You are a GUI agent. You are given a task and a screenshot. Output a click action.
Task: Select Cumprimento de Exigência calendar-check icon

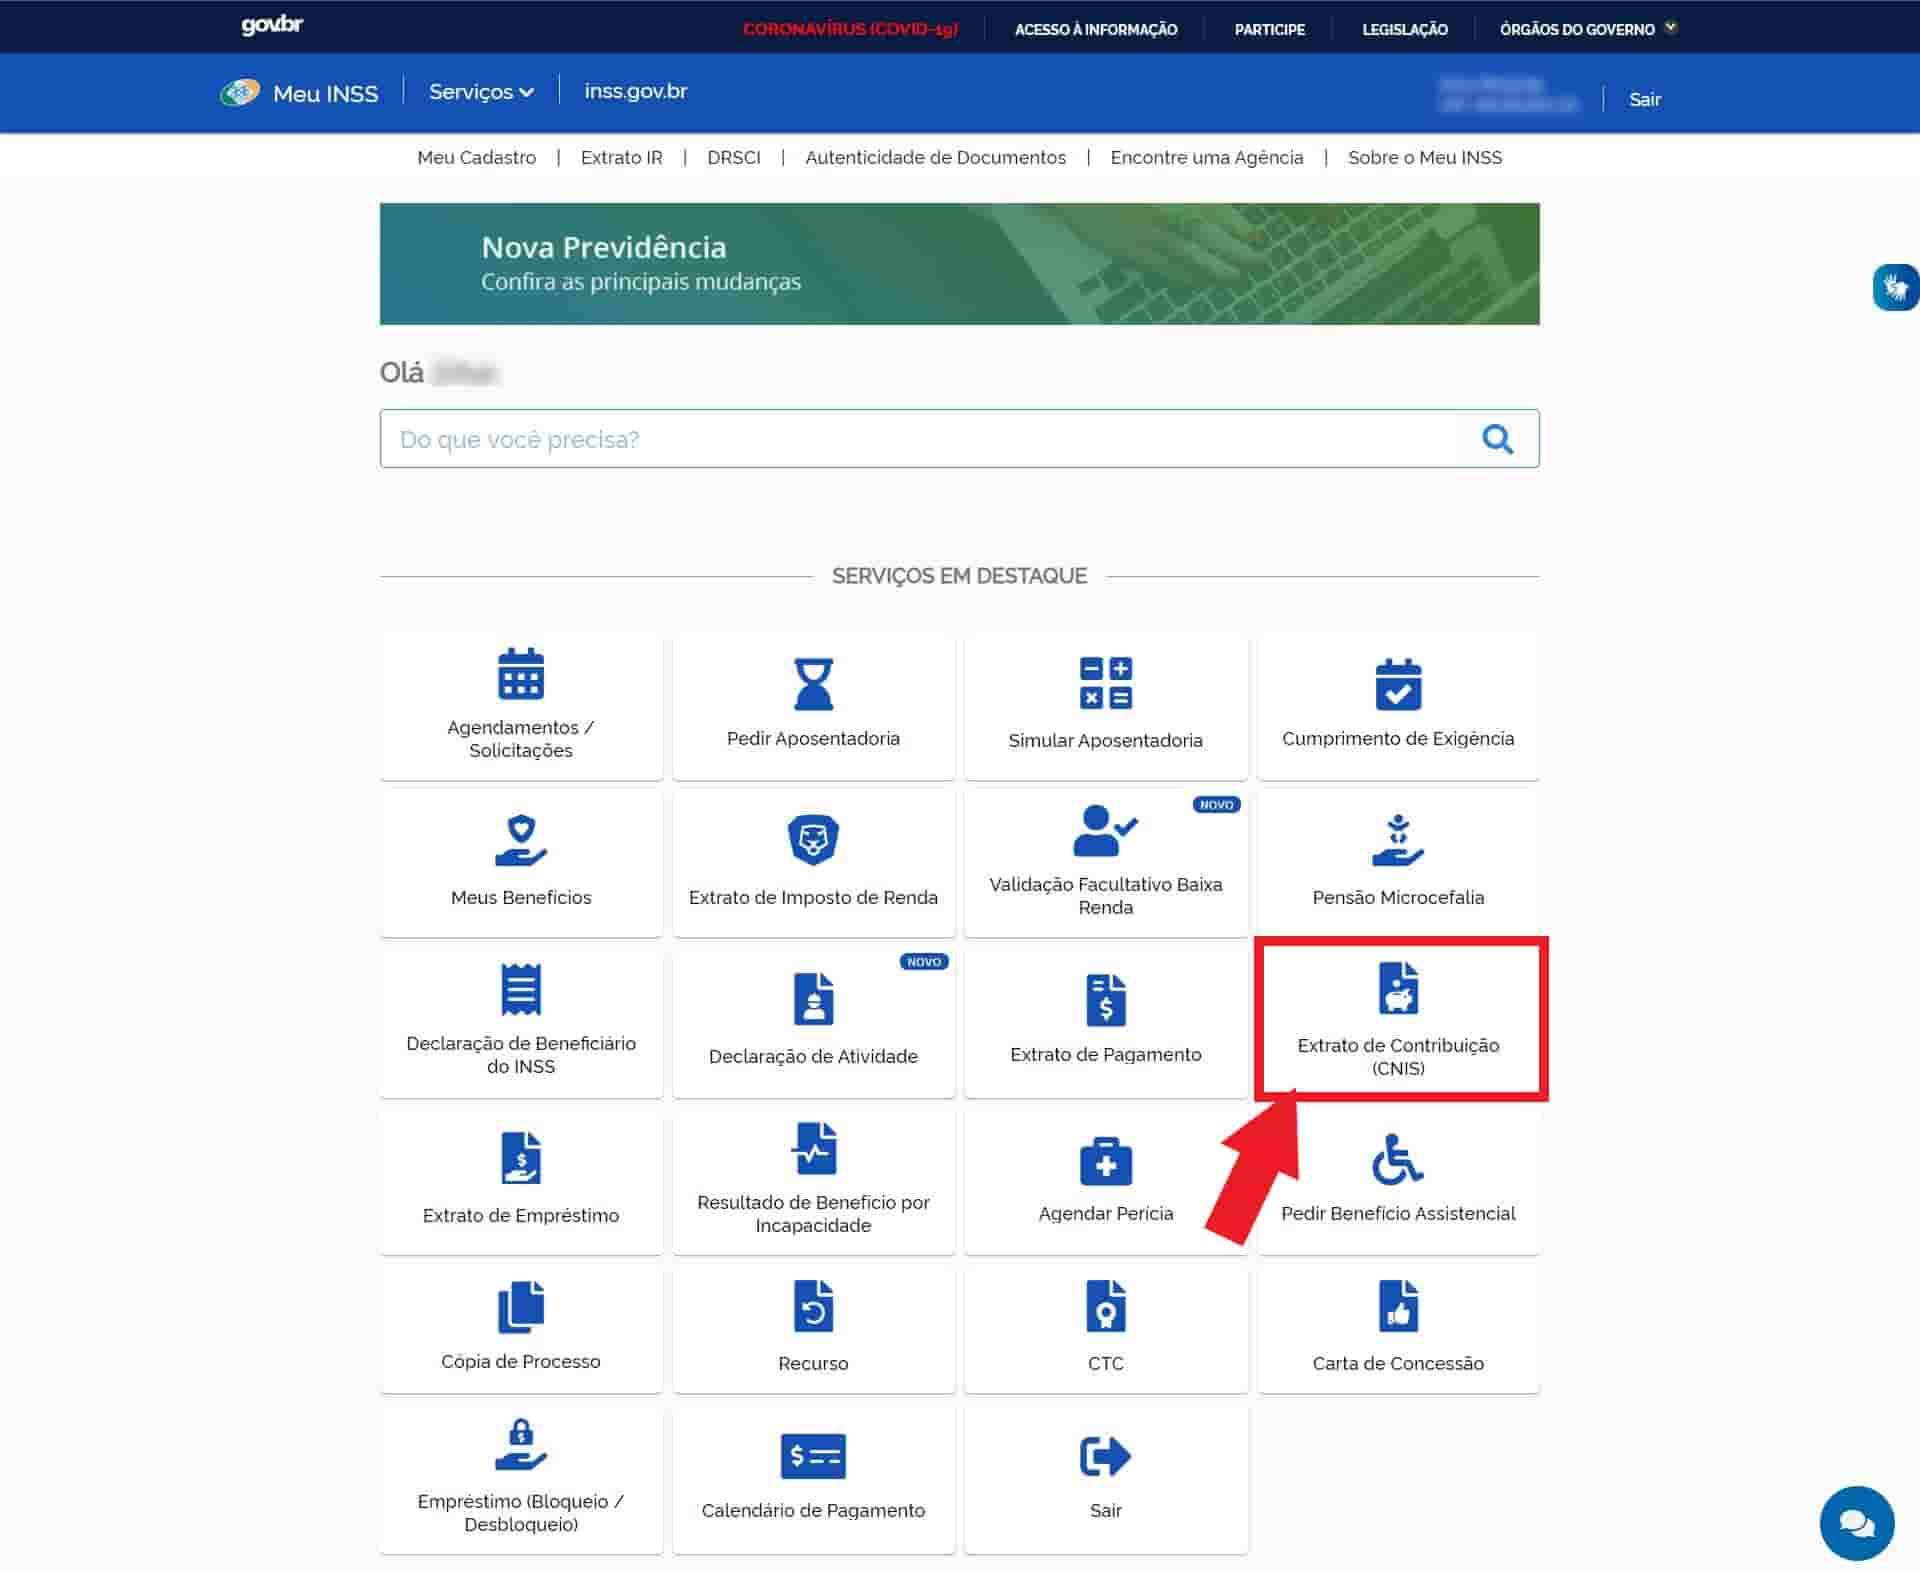[1398, 683]
